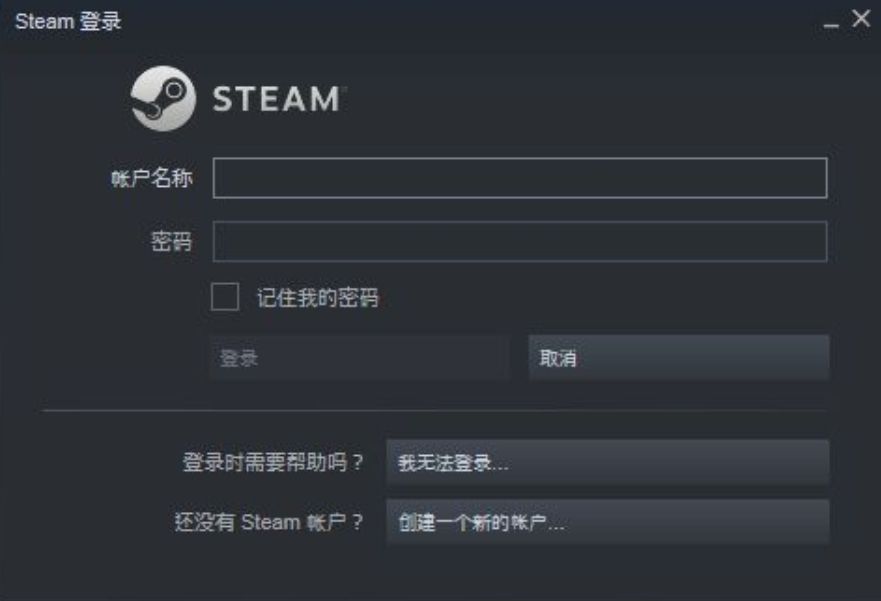Click the horizontal separator line below 取消

434,411
